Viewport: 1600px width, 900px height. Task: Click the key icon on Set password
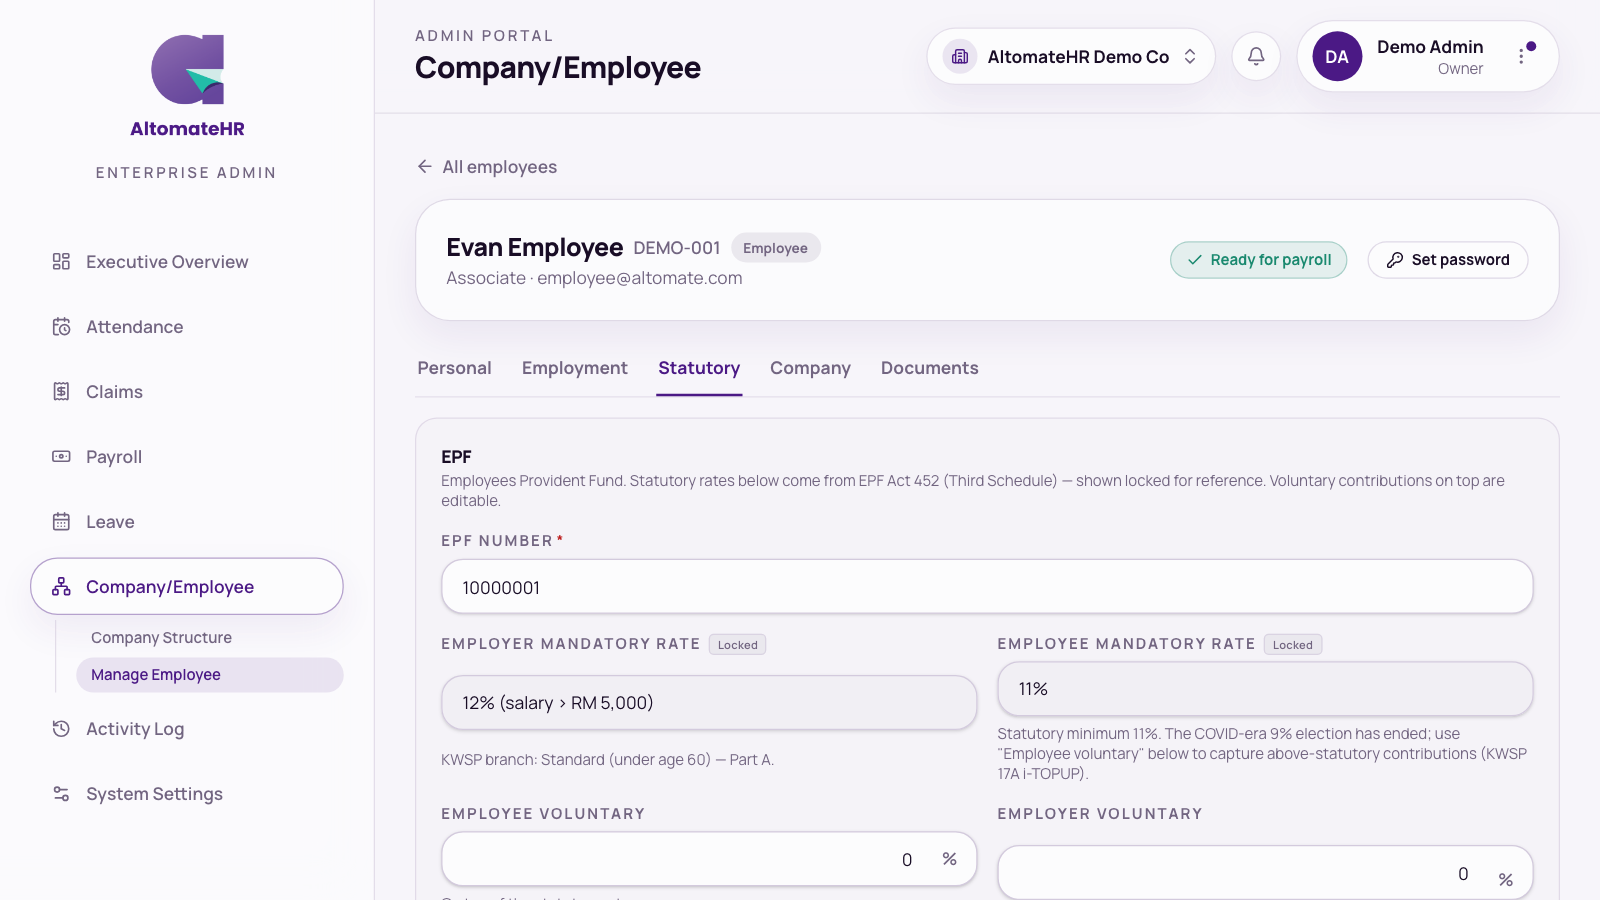point(1395,260)
